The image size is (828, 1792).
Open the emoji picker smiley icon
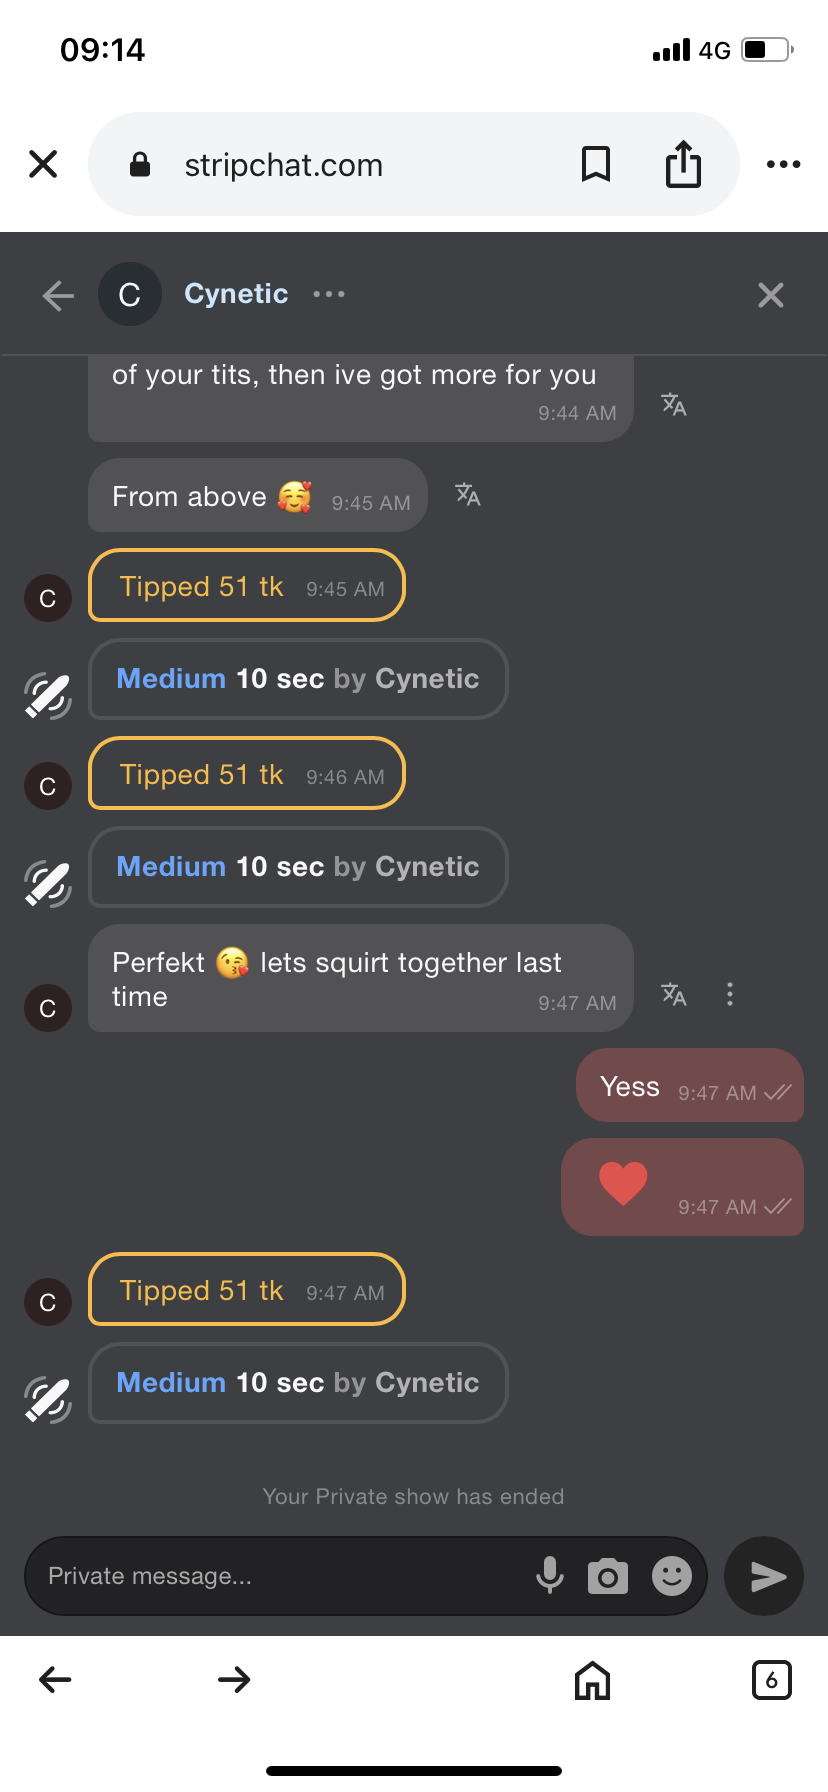[x=672, y=1576]
